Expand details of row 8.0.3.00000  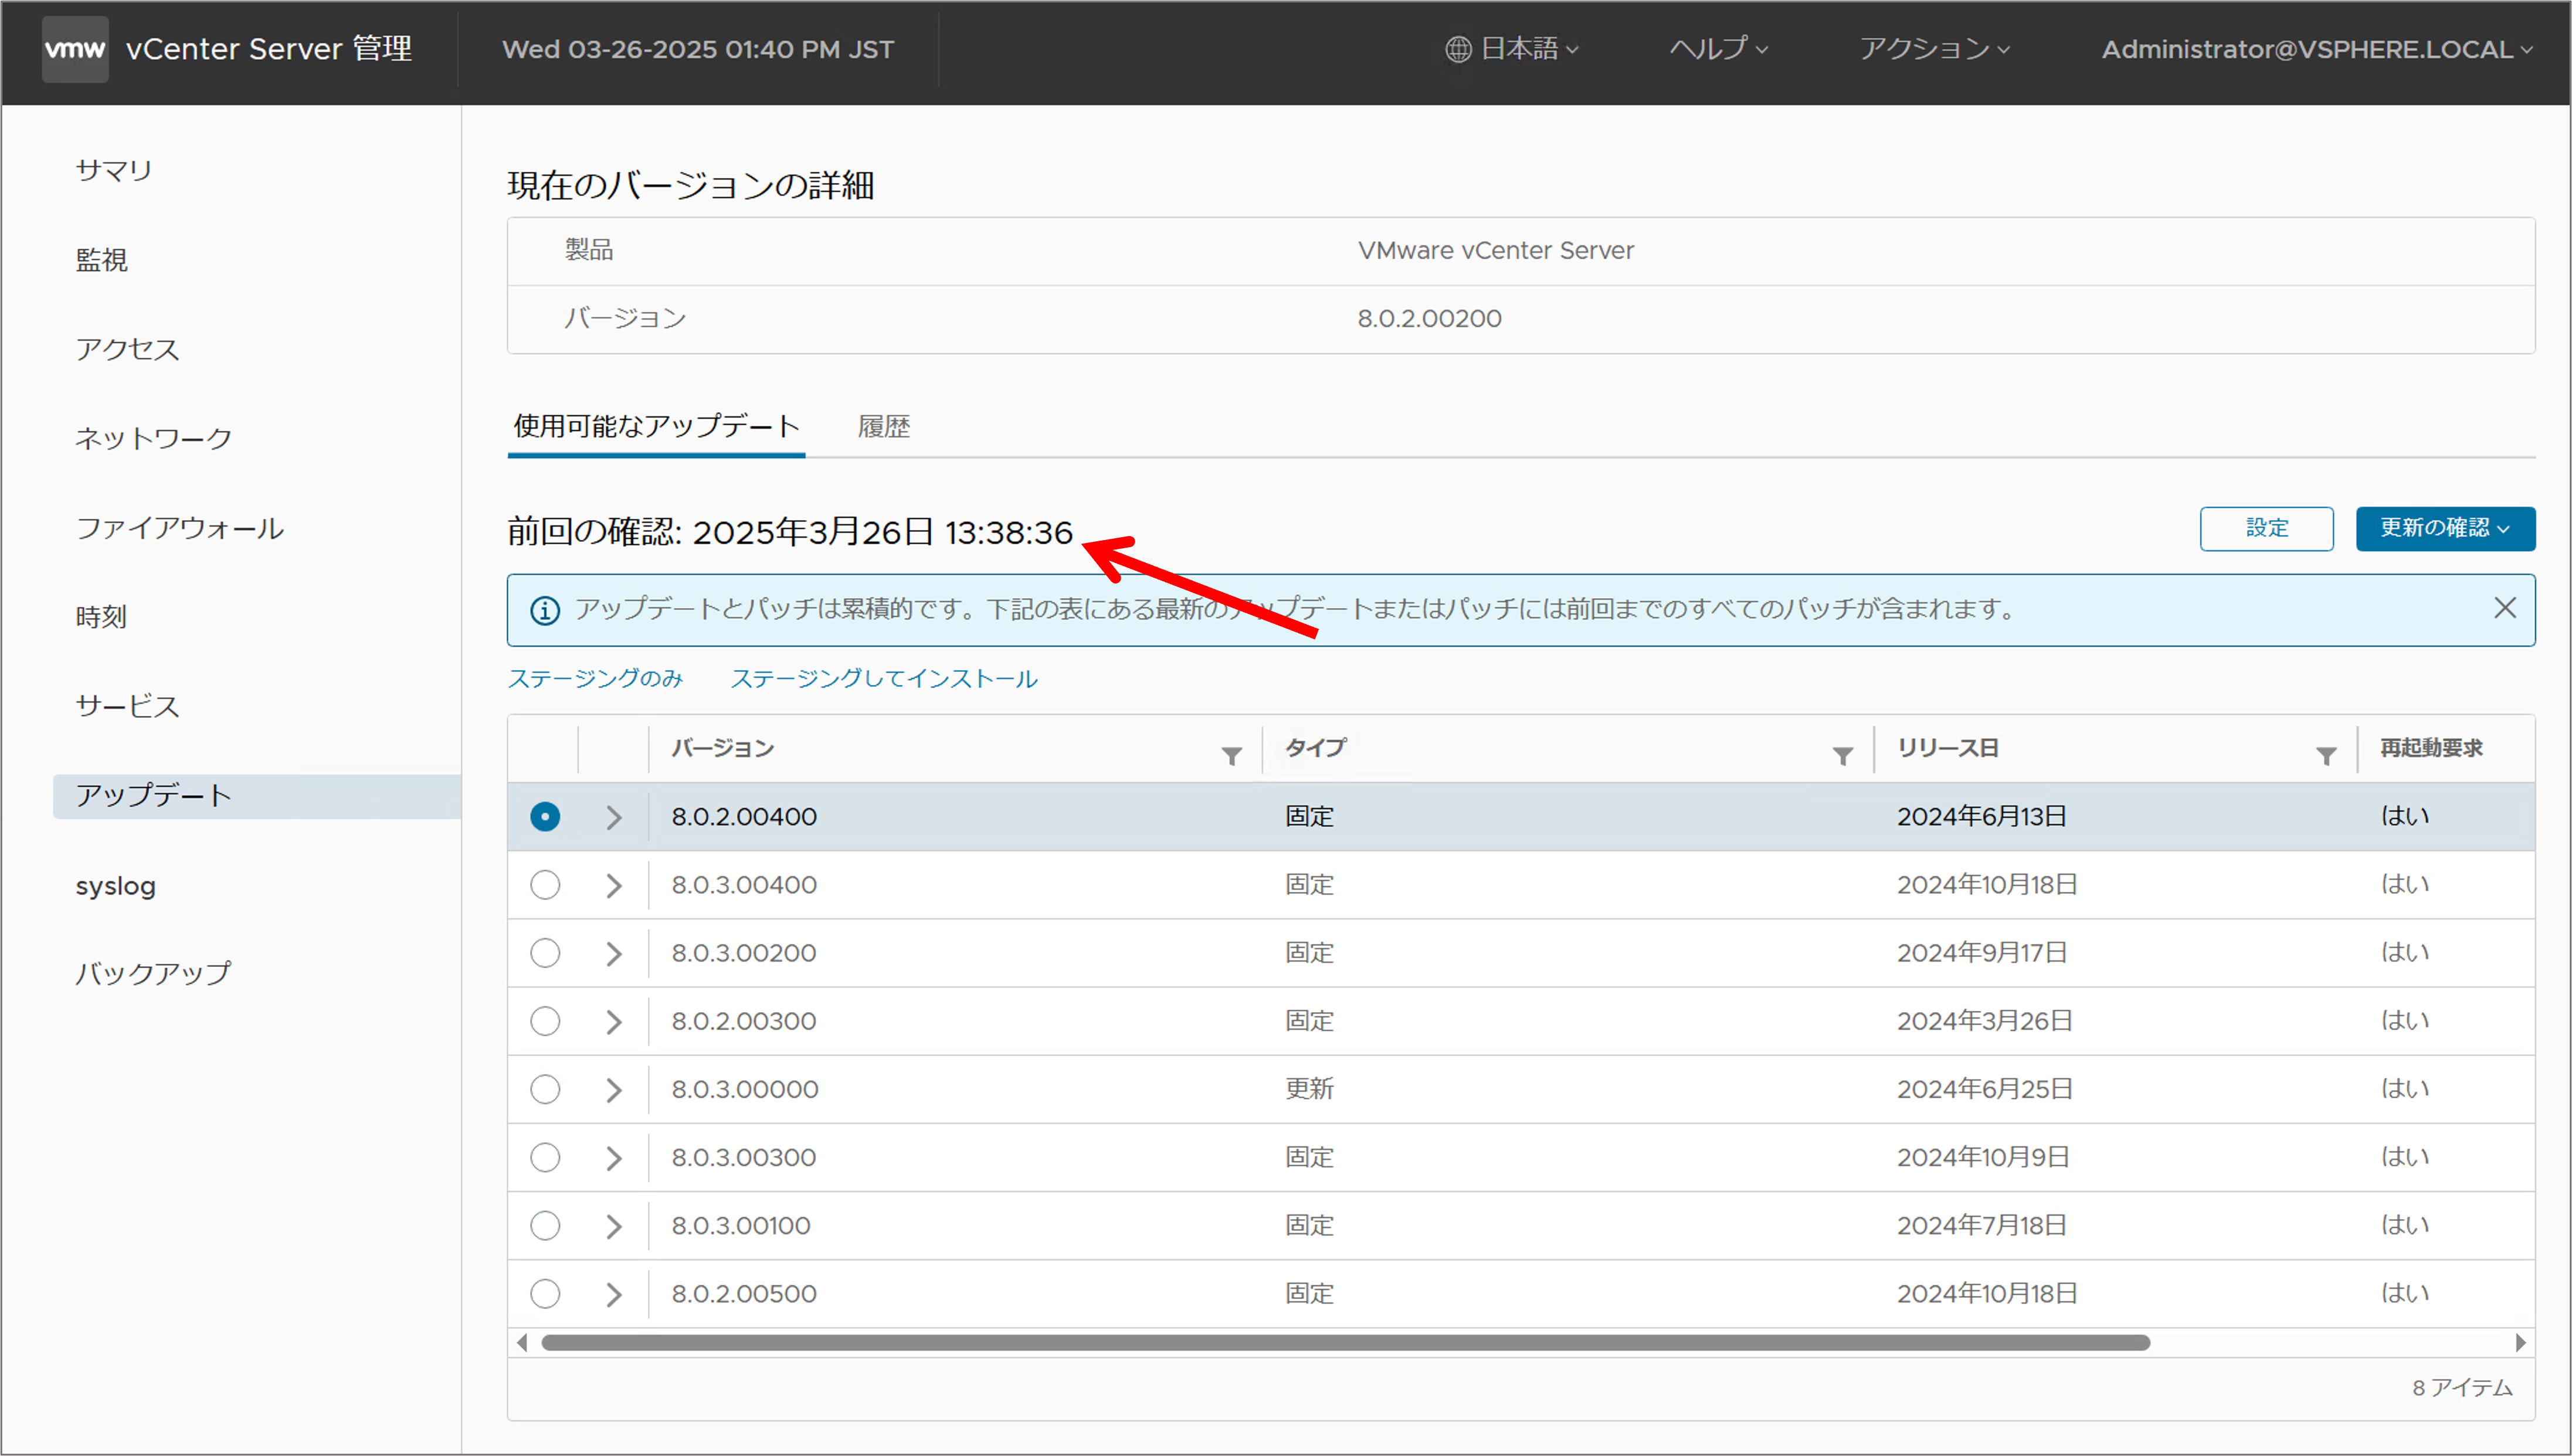[614, 1089]
